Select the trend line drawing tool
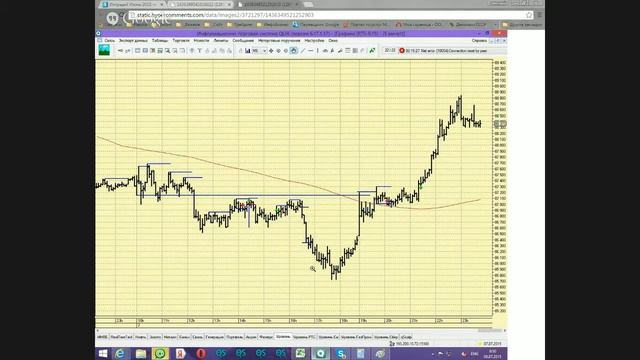The height and width of the screenshot is (360, 640). (303, 51)
